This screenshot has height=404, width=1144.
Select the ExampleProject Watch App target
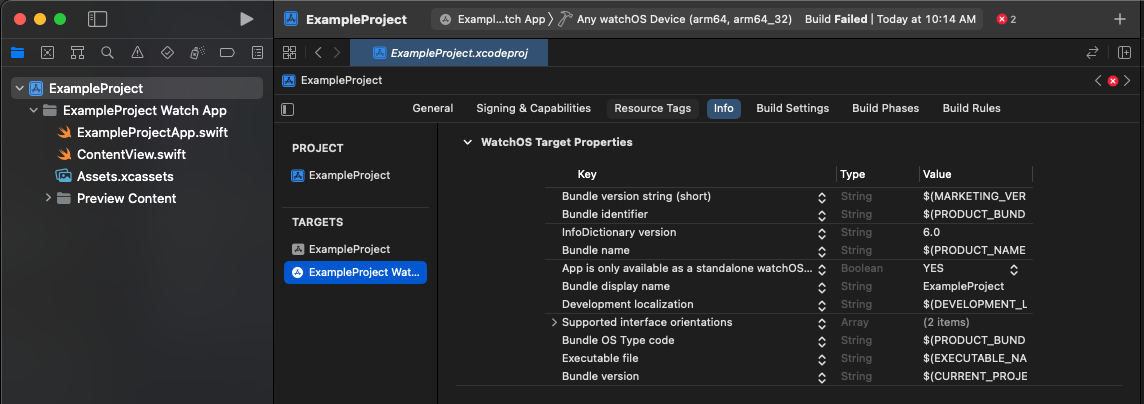coord(356,273)
